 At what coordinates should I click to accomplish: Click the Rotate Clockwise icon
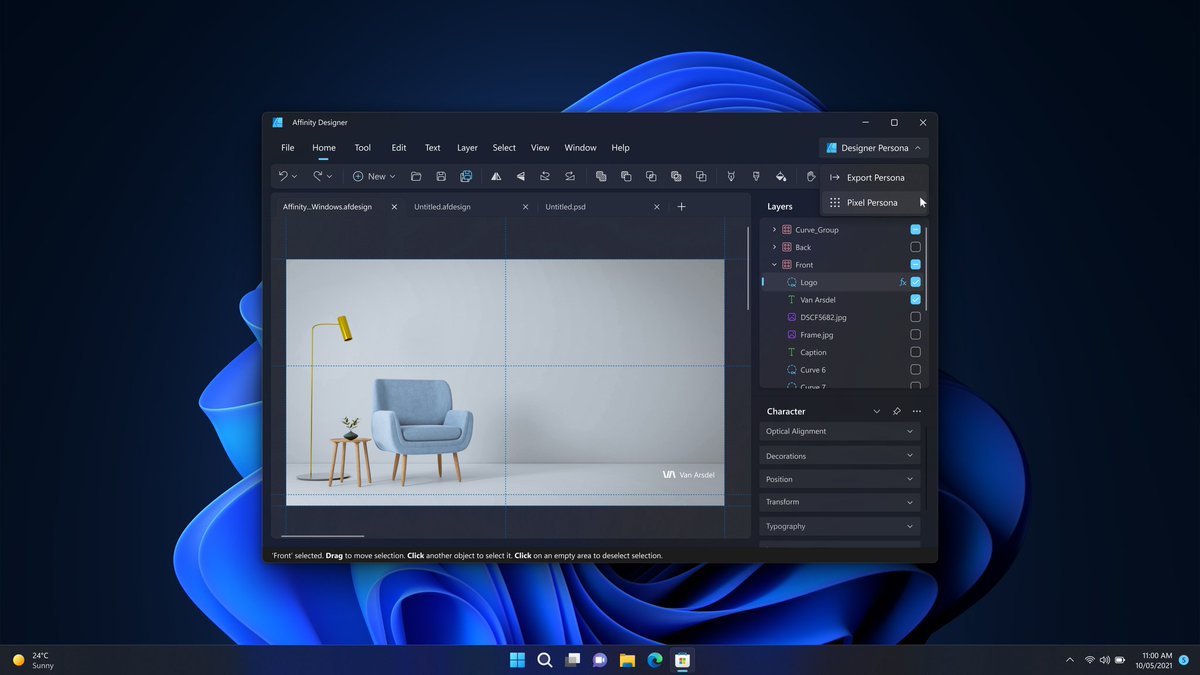[x=570, y=176]
